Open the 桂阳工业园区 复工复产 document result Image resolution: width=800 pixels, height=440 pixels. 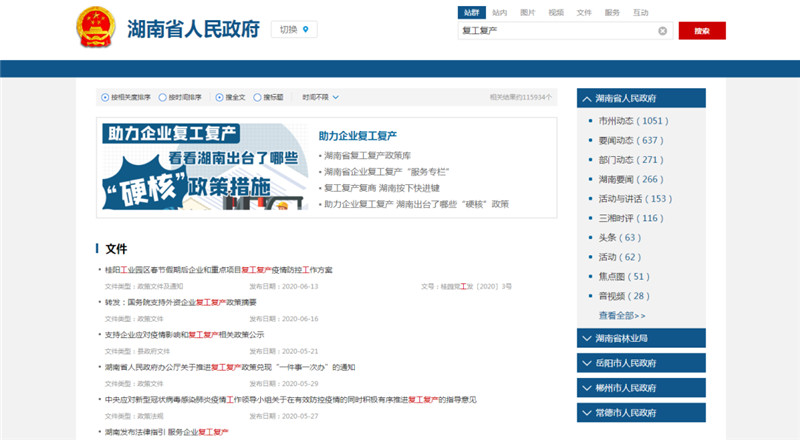tap(218, 270)
